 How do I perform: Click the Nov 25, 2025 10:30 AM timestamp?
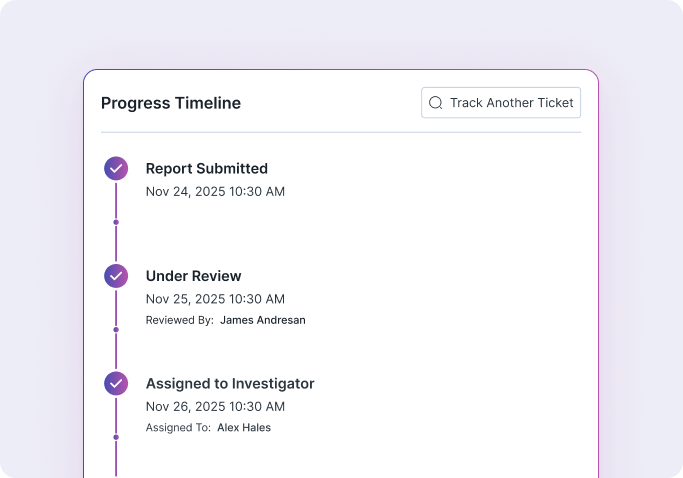pyautogui.click(x=215, y=299)
